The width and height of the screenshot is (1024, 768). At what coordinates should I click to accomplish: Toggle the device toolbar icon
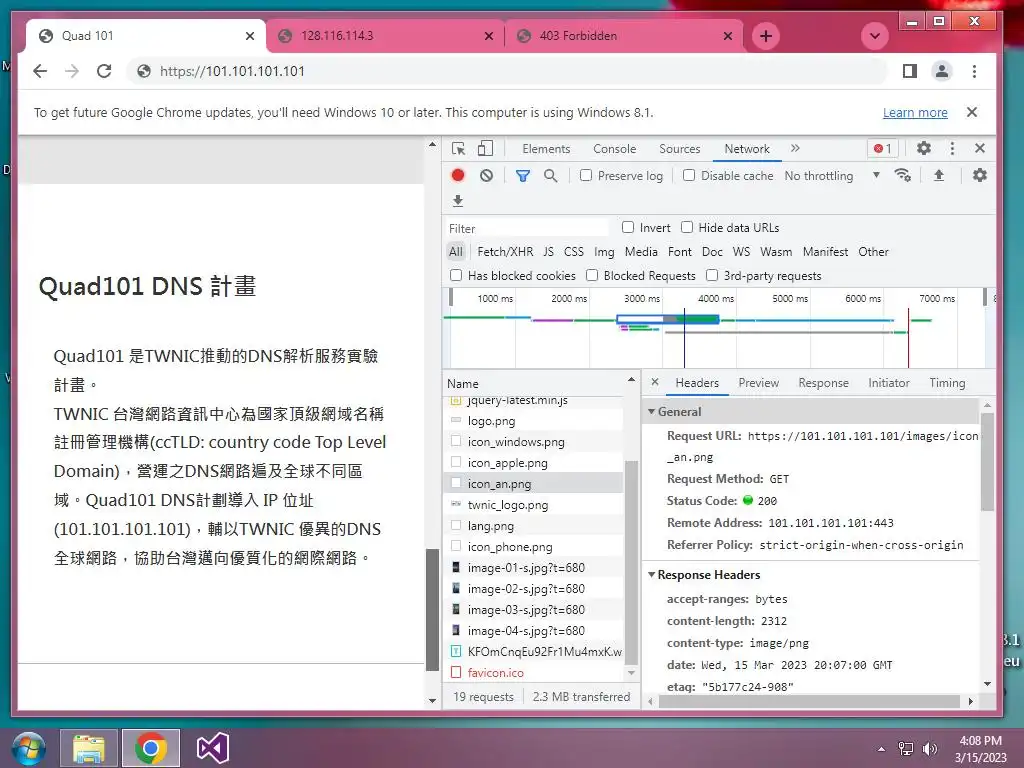click(x=485, y=149)
